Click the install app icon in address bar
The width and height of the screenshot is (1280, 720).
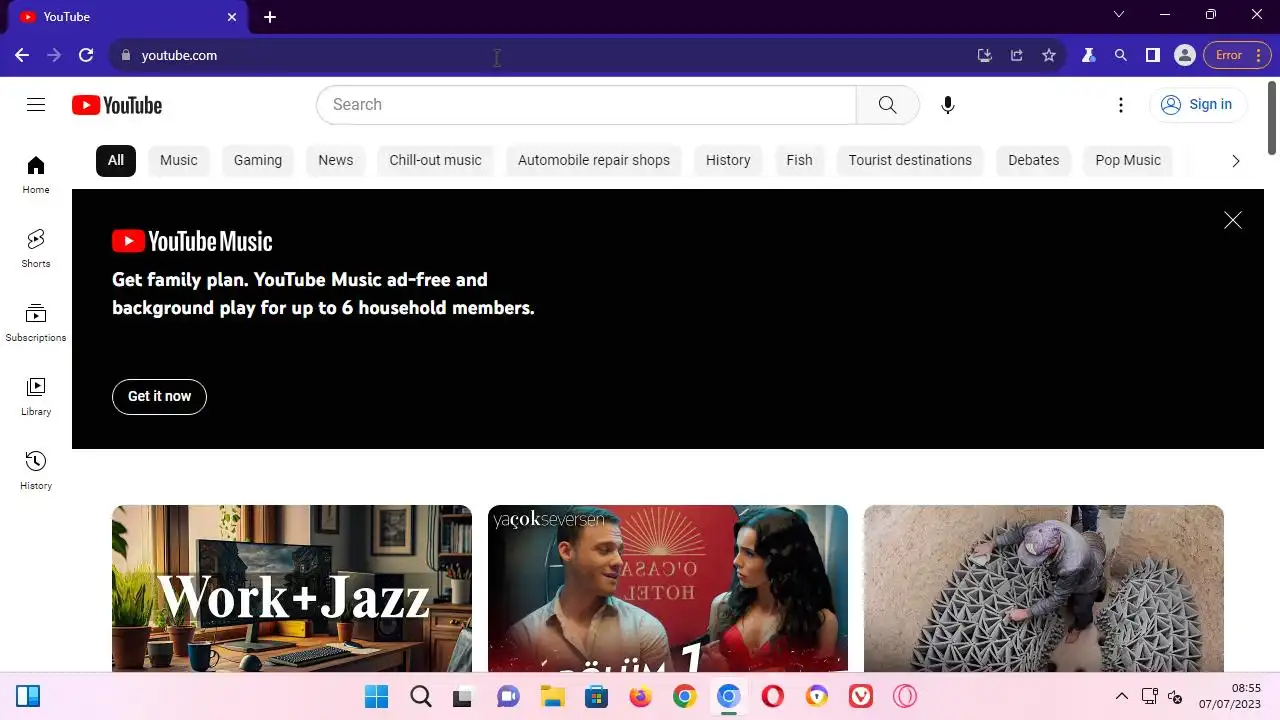(985, 55)
